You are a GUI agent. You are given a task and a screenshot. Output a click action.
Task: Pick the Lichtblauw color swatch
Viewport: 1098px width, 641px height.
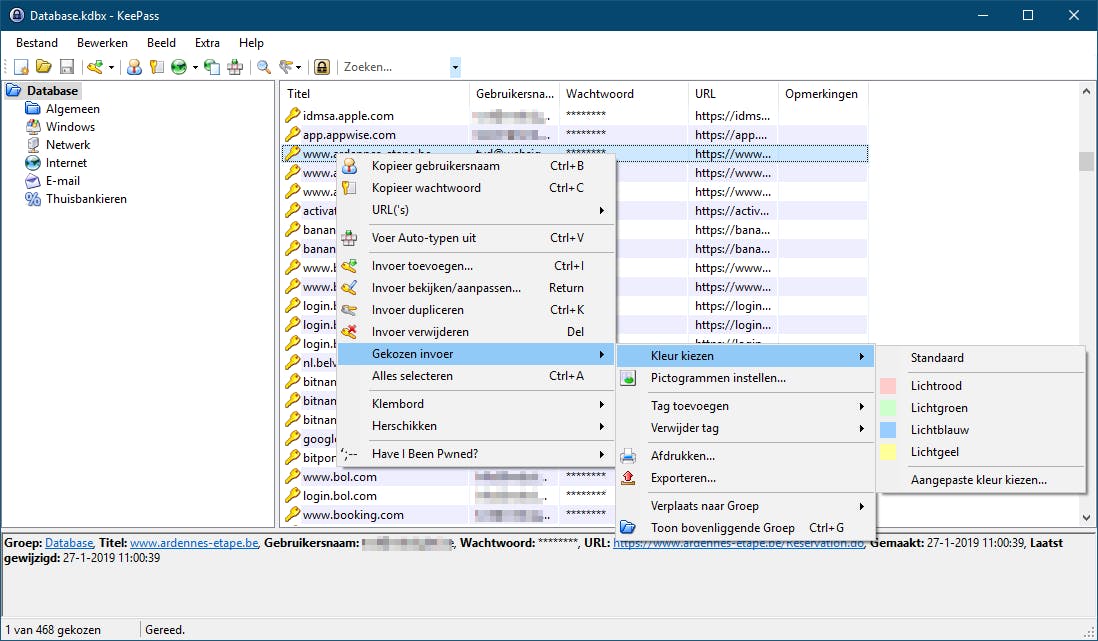[x=940, y=430]
